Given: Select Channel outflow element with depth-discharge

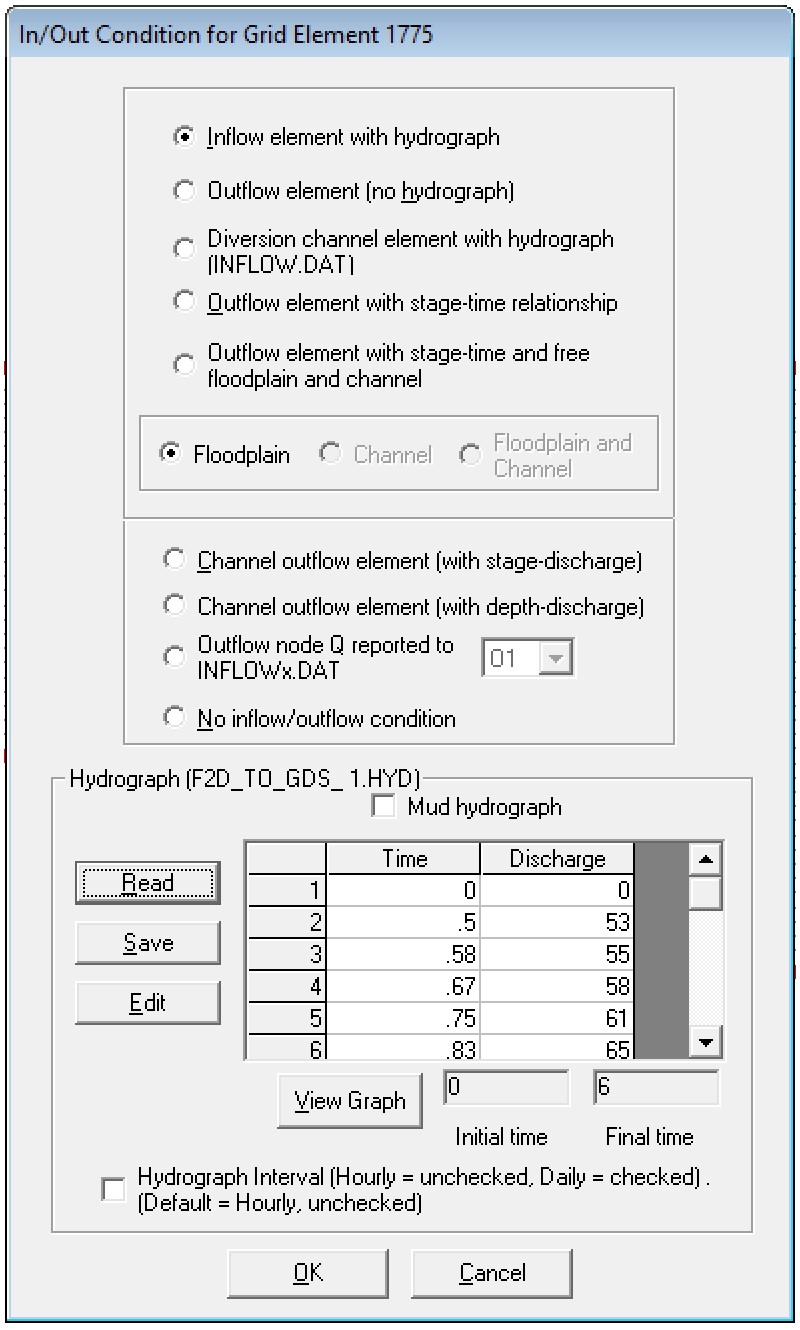Looking at the screenshot, I should [x=174, y=607].
